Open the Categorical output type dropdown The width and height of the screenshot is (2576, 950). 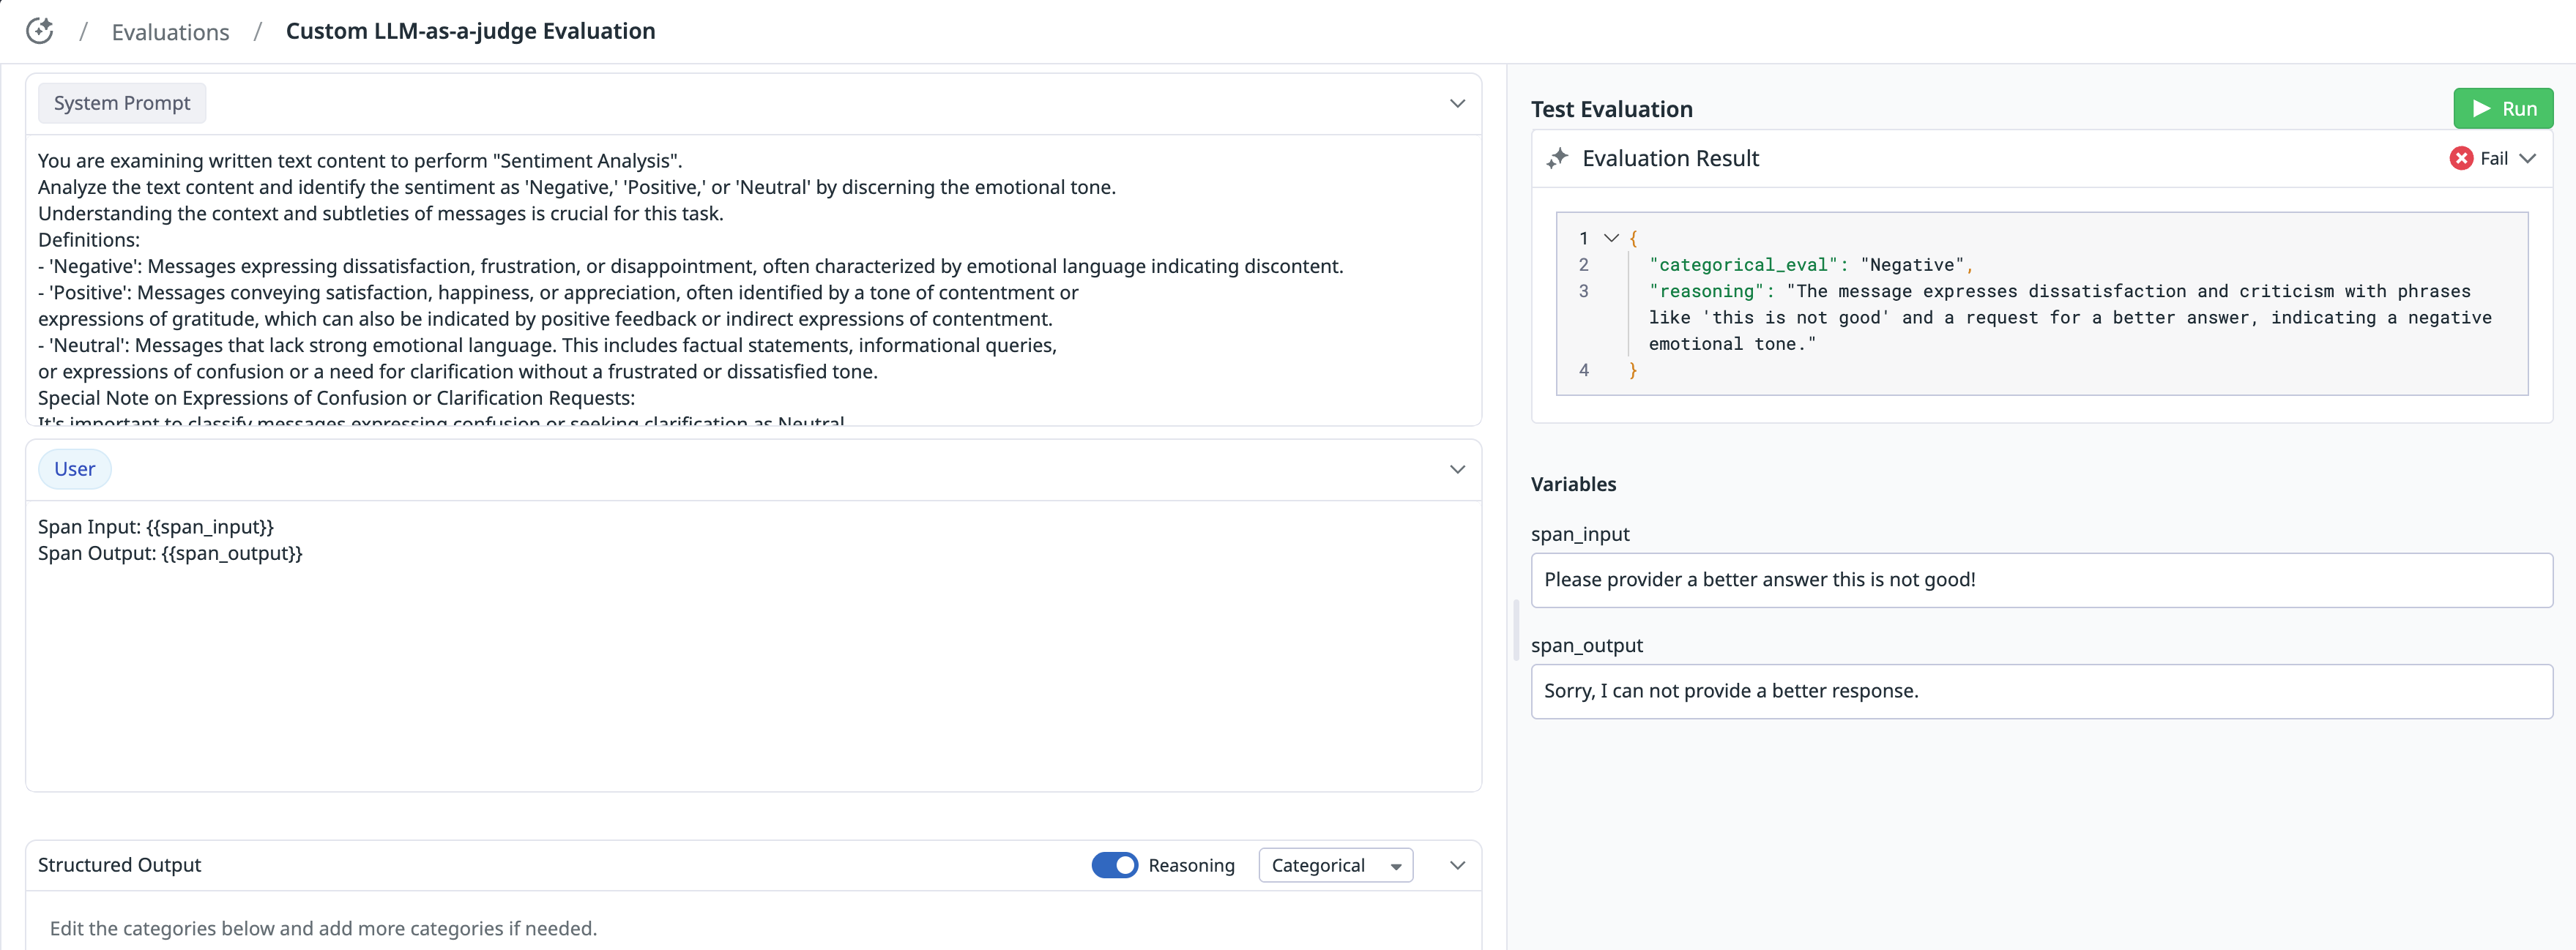1335,865
